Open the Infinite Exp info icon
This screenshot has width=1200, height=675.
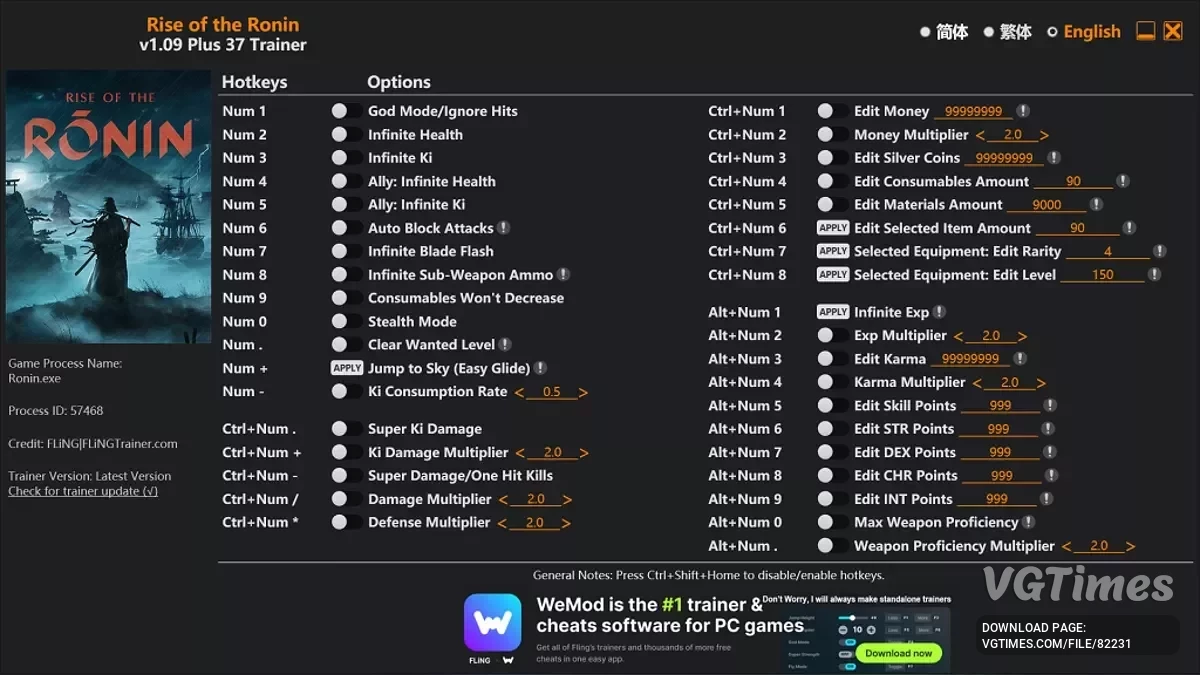pos(939,312)
